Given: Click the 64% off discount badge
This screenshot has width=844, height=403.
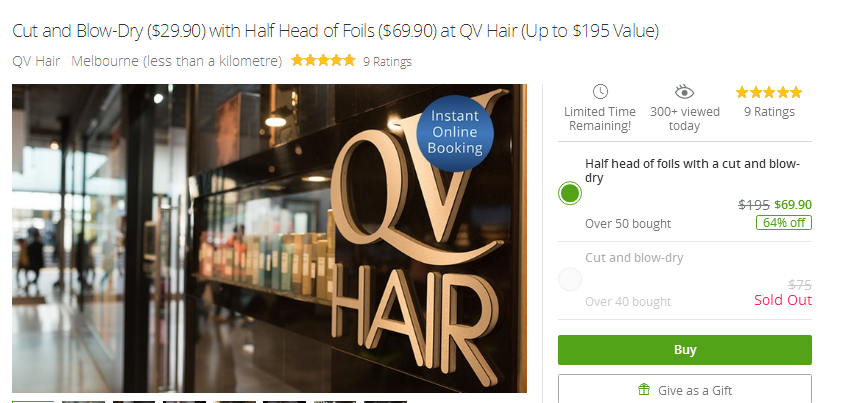Looking at the screenshot, I should 784,223.
